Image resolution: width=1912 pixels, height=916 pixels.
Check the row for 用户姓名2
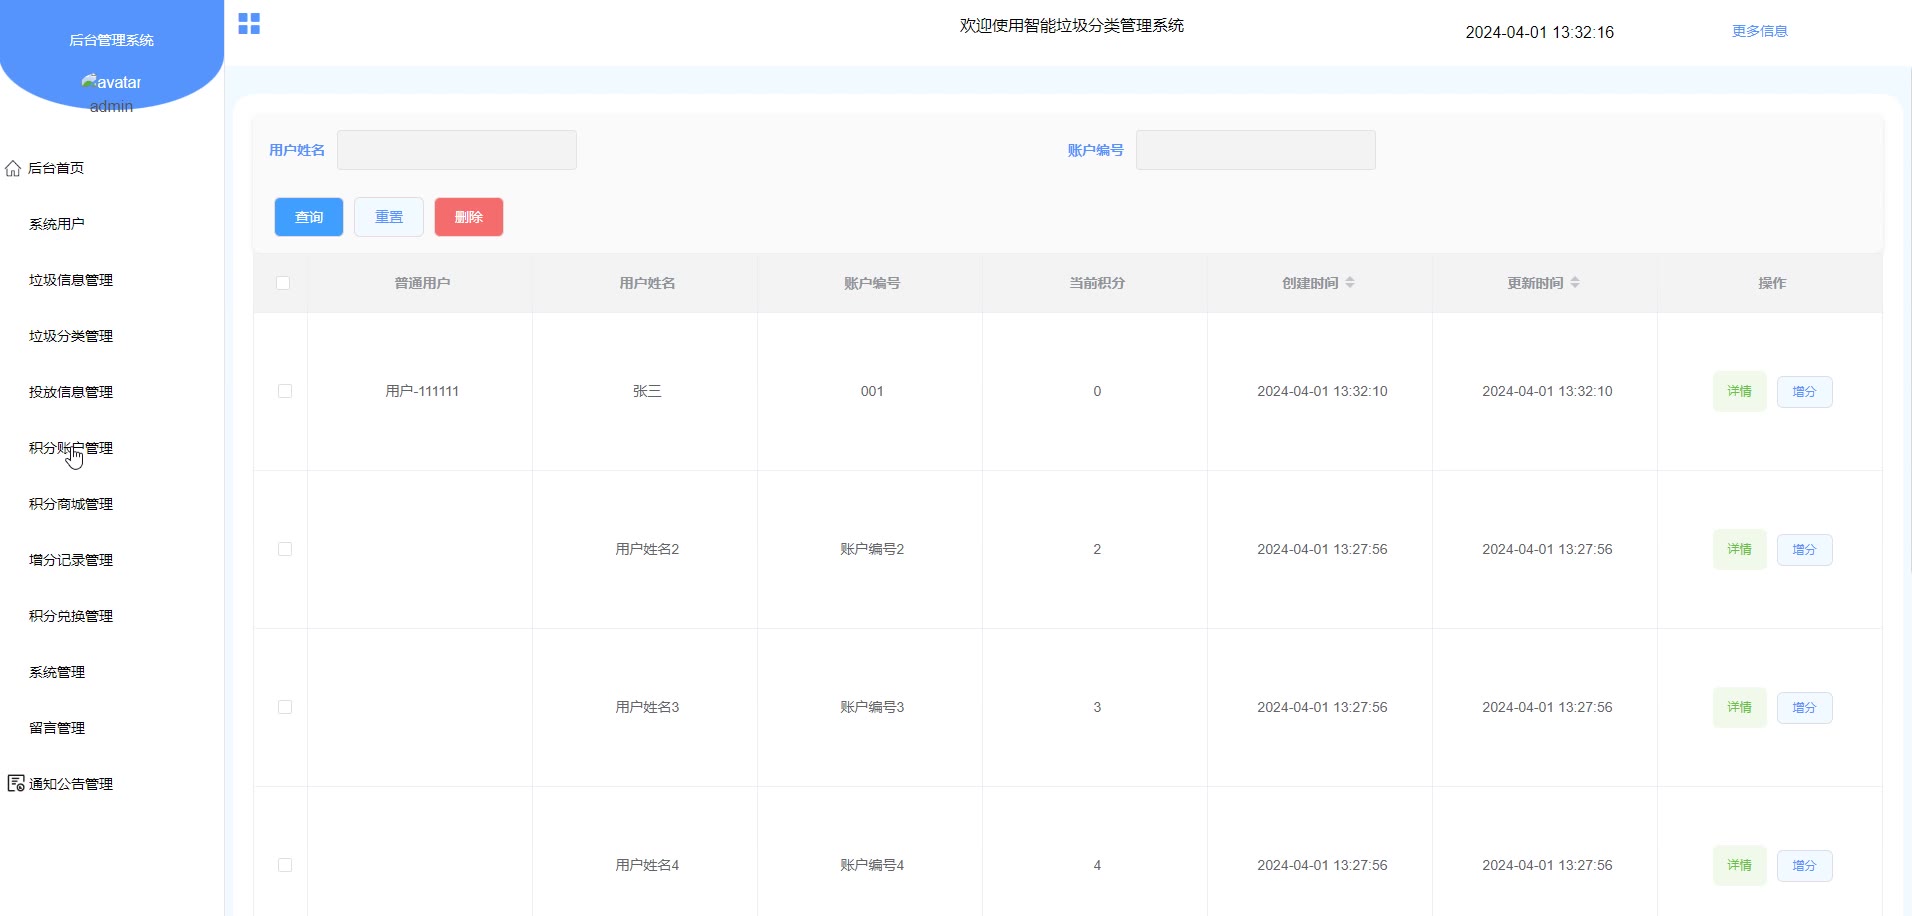[285, 549]
